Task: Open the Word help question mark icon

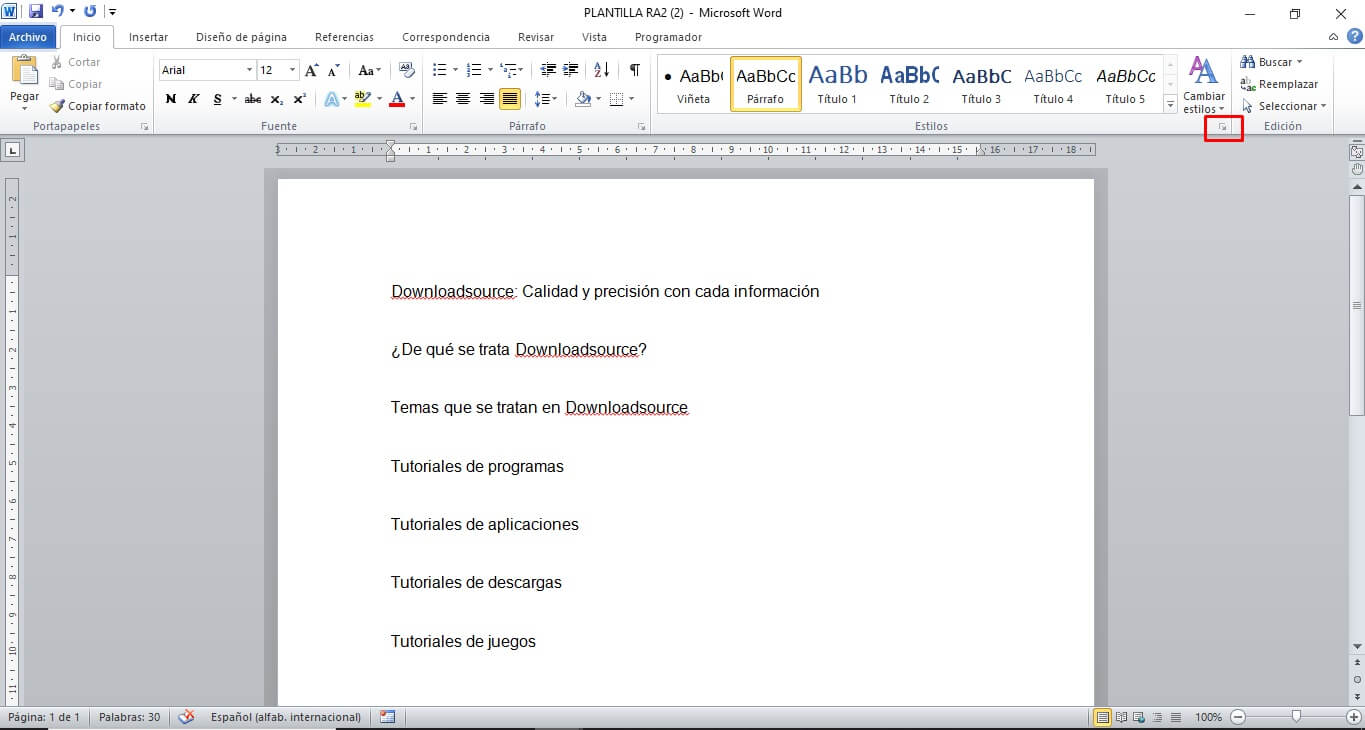Action: click(1354, 37)
